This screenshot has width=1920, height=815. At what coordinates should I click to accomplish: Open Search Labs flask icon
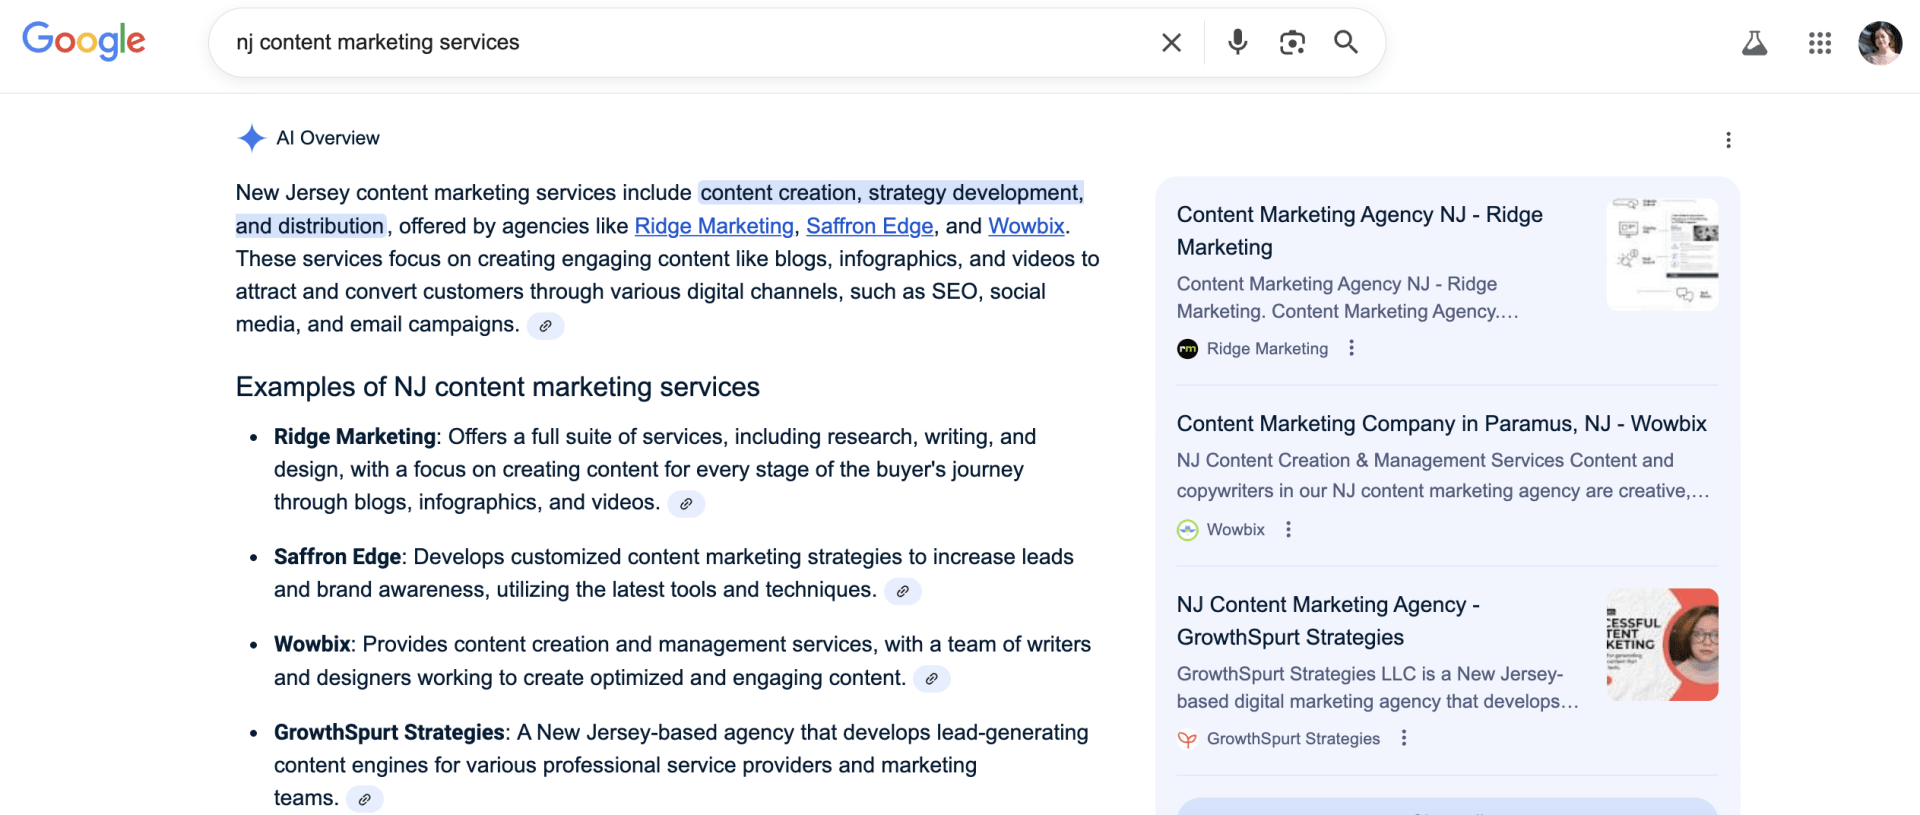(1755, 43)
